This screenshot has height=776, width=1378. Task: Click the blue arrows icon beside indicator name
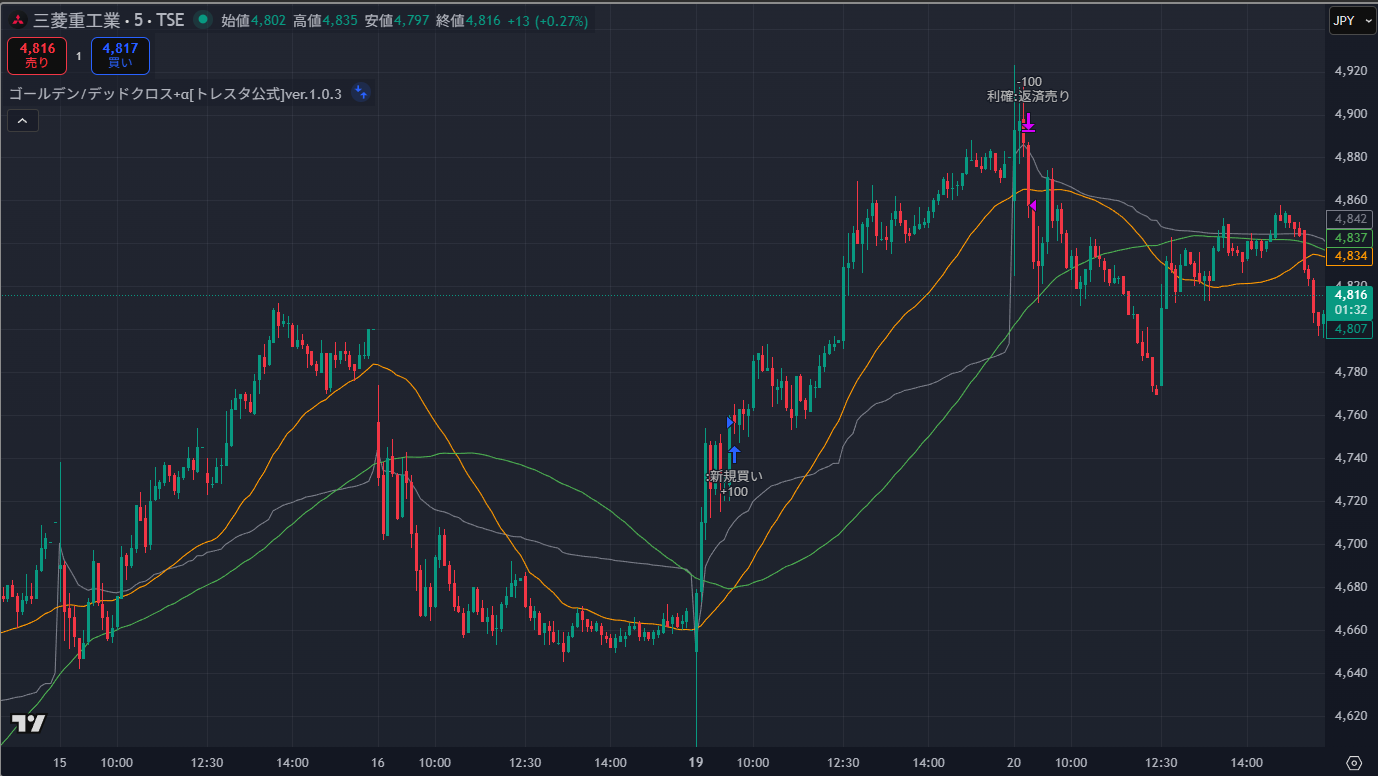(x=361, y=94)
